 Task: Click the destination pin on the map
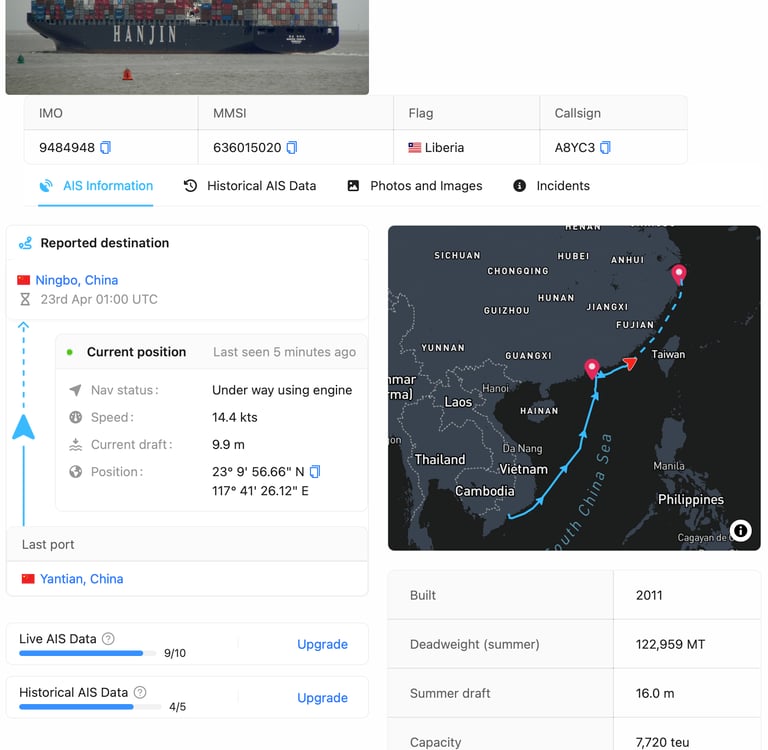coord(678,274)
